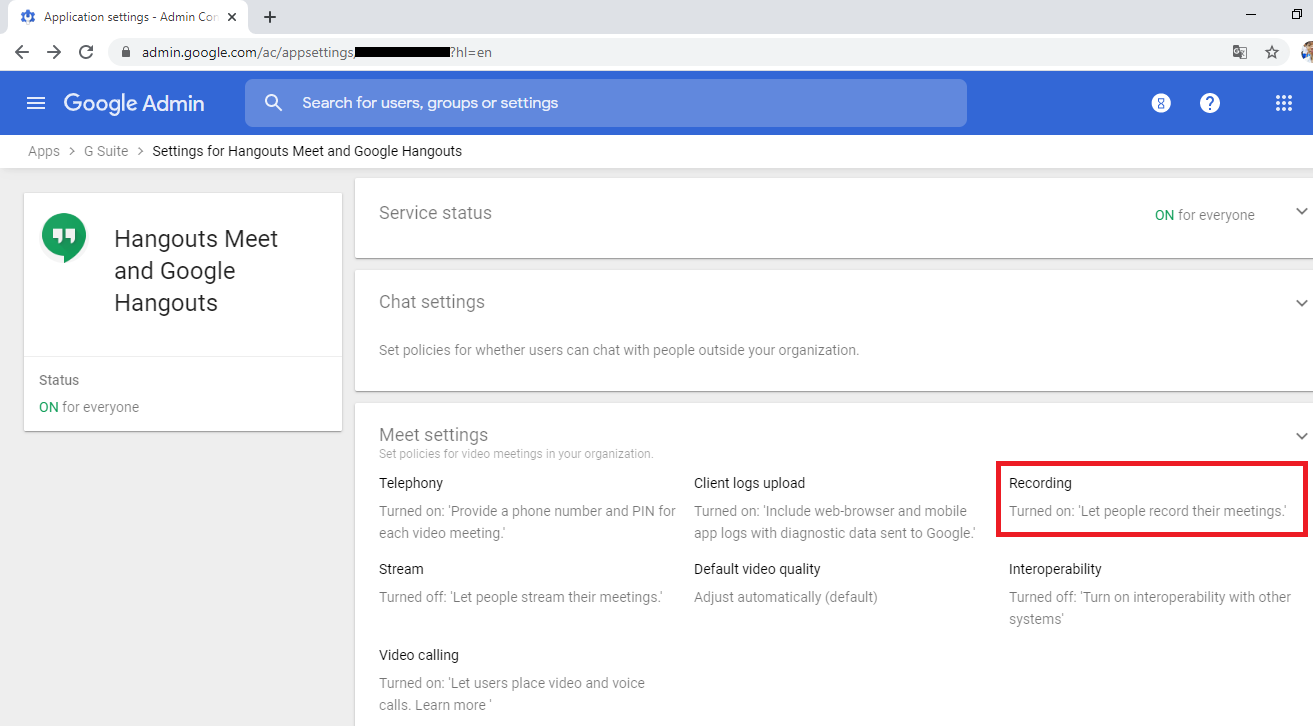
Task: Expand the Service status section
Action: click(1301, 212)
